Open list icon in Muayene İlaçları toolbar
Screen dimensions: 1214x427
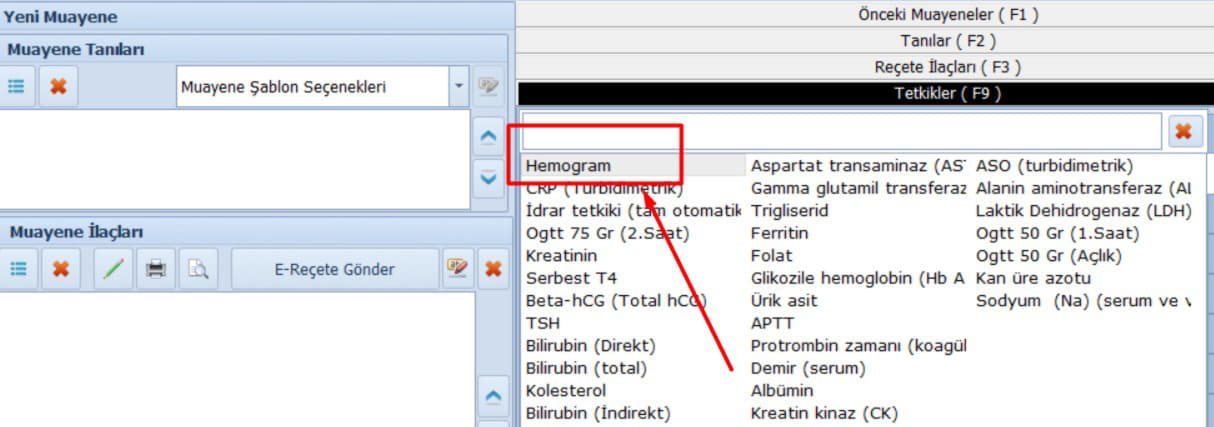tap(18, 269)
